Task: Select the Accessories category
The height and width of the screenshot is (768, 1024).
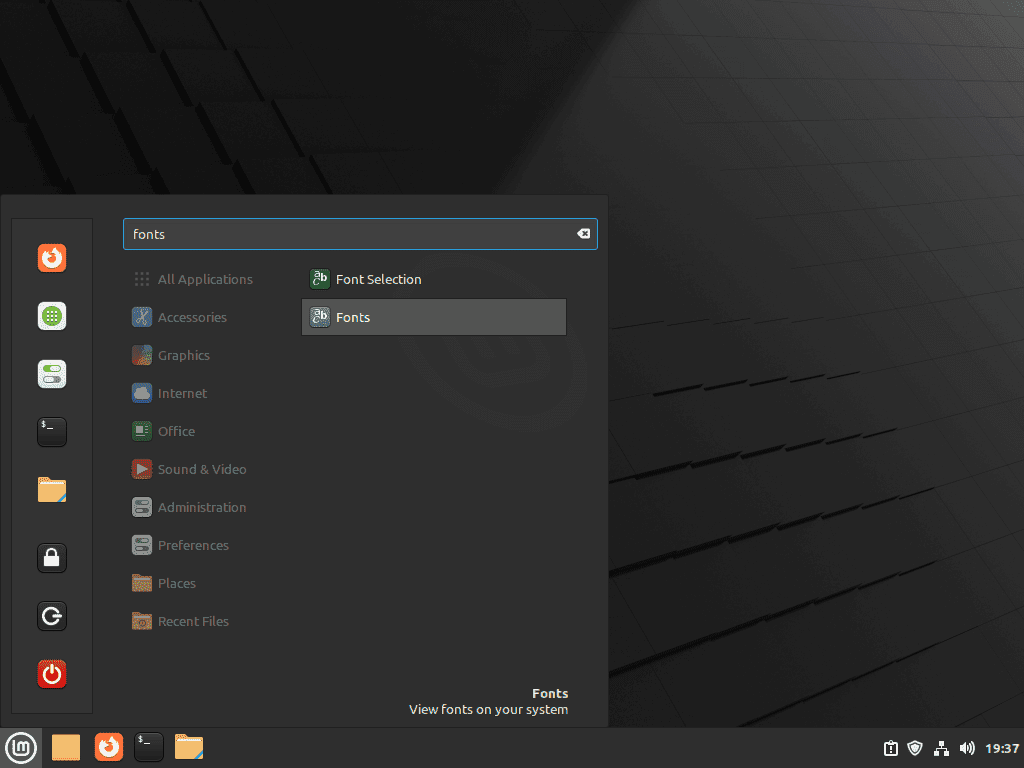Action: pos(191,317)
